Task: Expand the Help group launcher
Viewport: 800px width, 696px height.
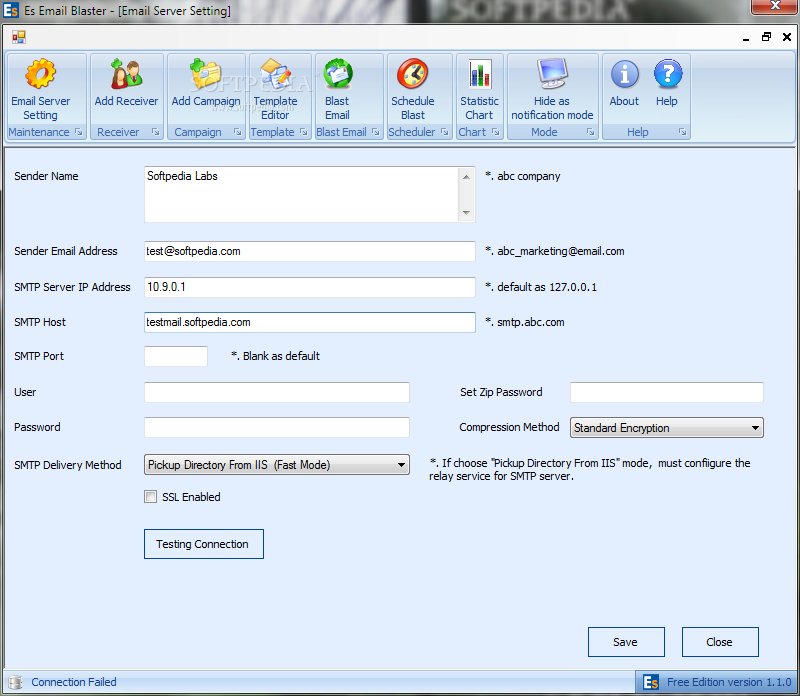Action: click(682, 132)
